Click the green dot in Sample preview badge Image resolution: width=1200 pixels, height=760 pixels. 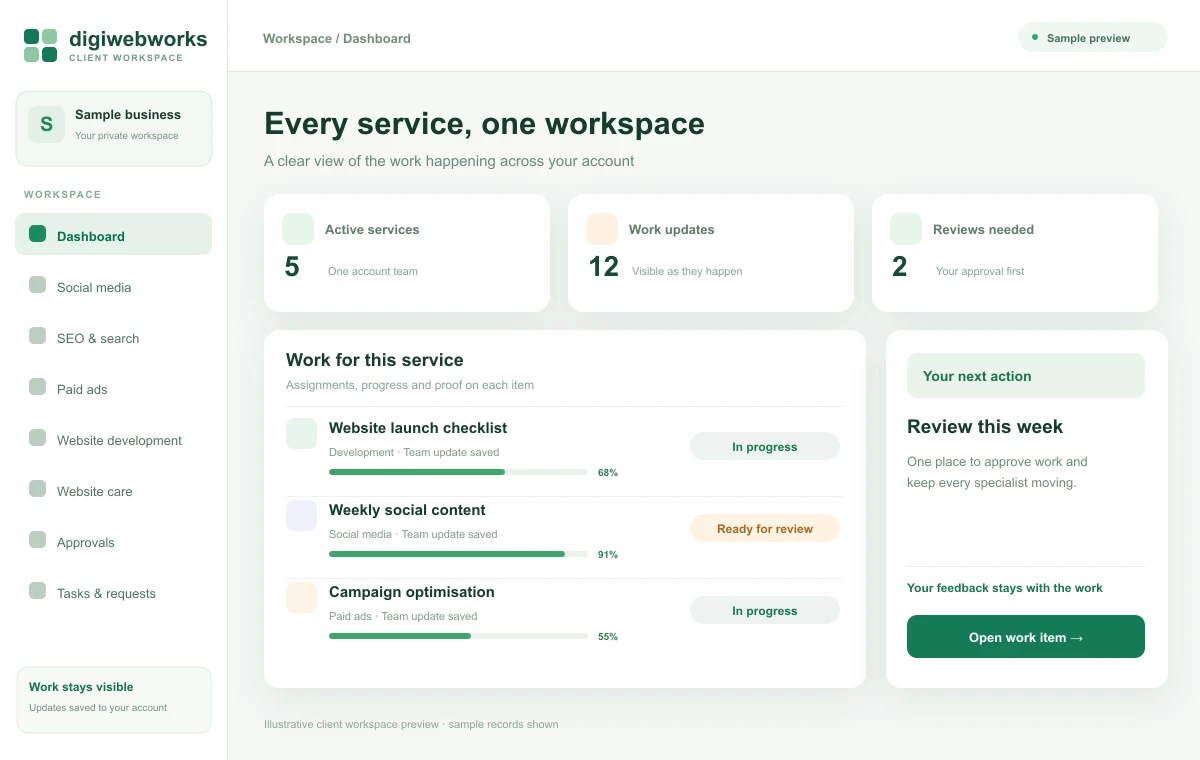(x=1035, y=37)
